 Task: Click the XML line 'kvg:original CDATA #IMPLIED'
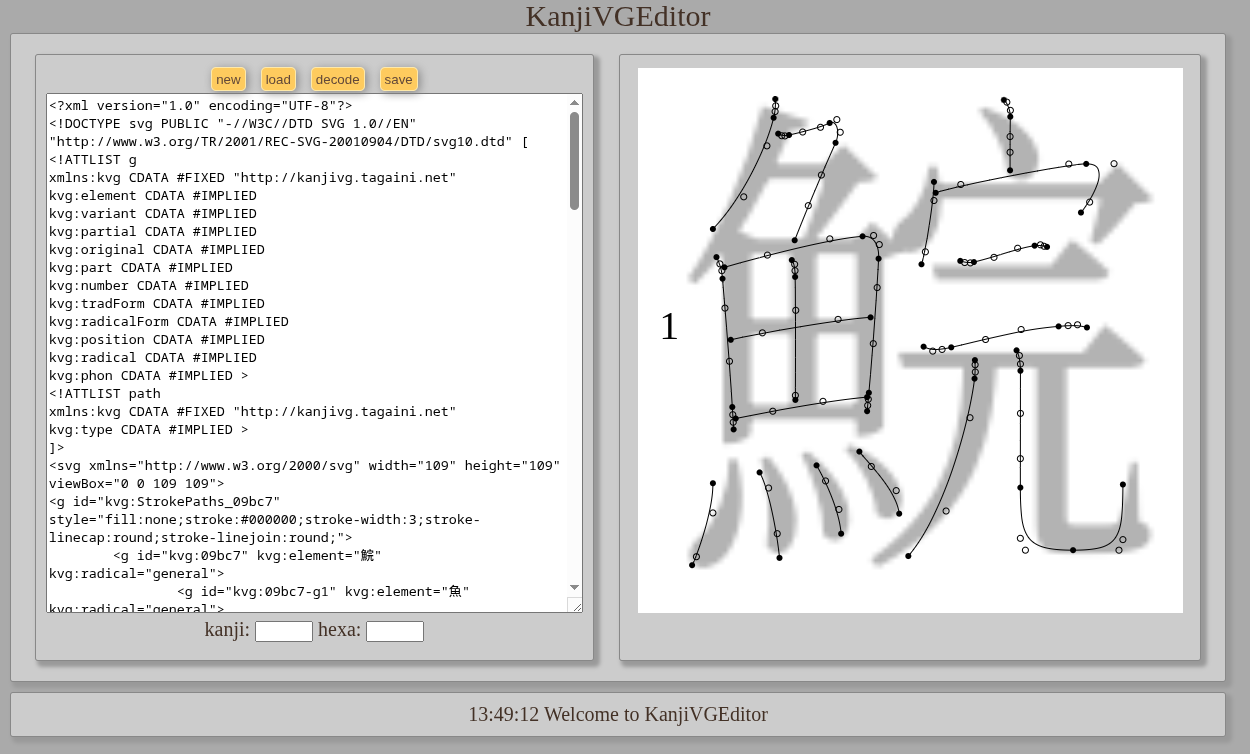tap(157, 249)
